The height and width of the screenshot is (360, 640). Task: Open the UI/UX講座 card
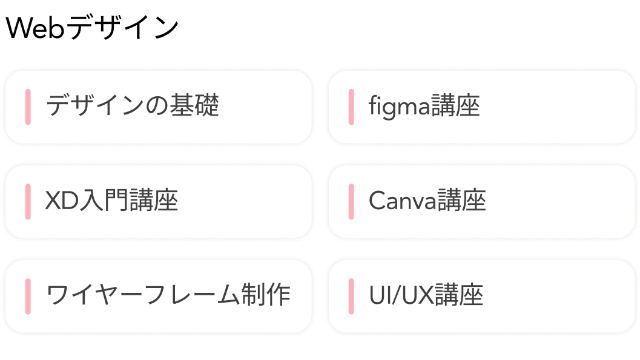[482, 296]
